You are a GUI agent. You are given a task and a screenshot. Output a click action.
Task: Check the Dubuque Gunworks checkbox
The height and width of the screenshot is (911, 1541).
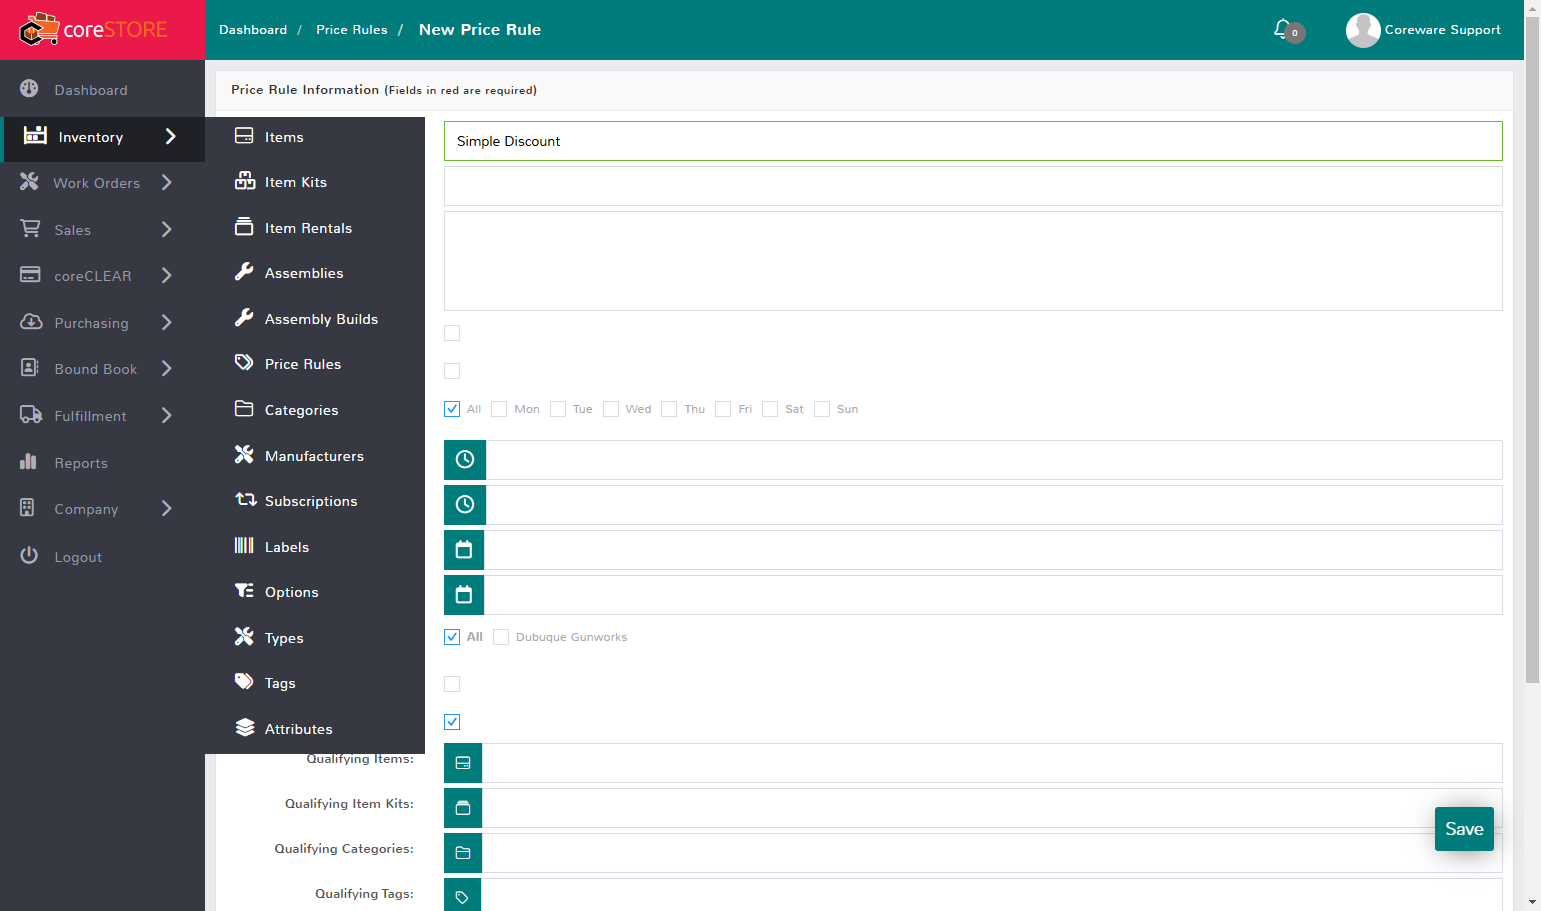[x=501, y=637]
